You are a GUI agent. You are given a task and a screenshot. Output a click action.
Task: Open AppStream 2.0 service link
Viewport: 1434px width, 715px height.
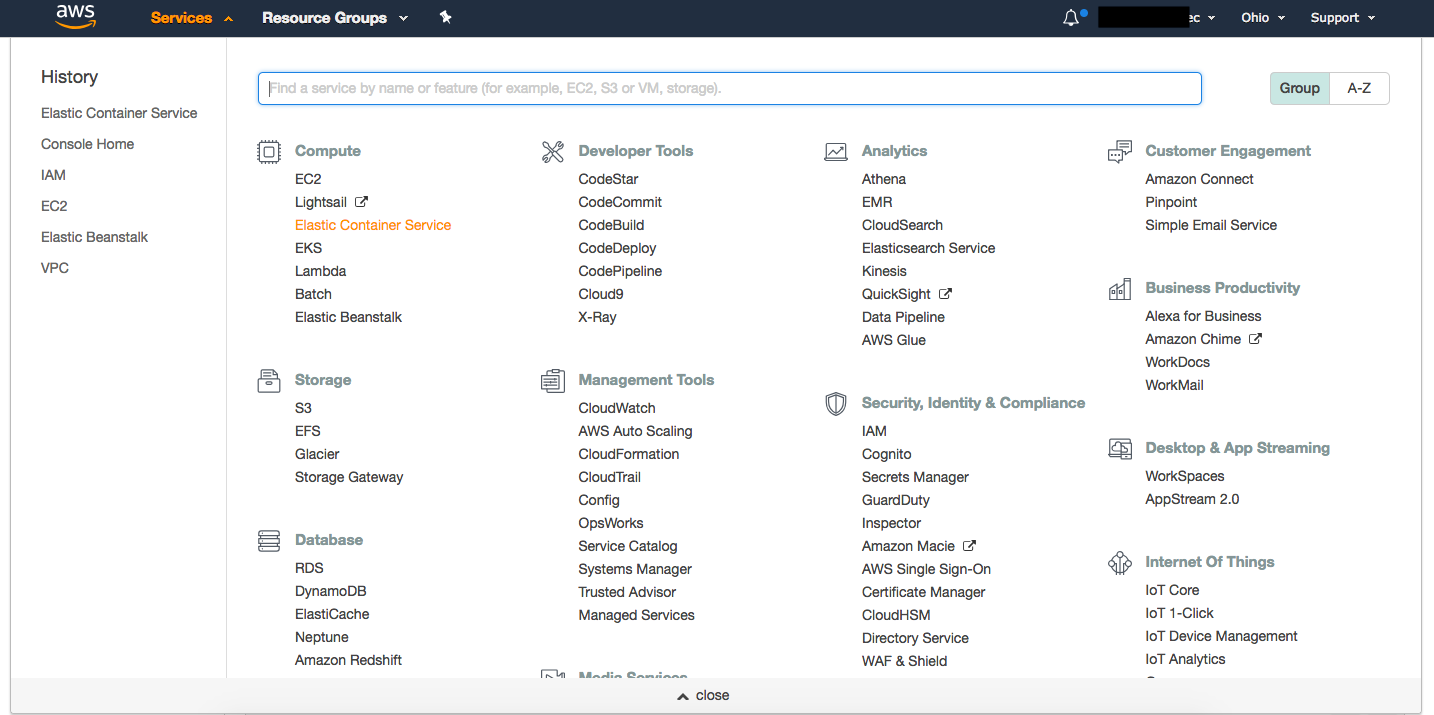1192,499
